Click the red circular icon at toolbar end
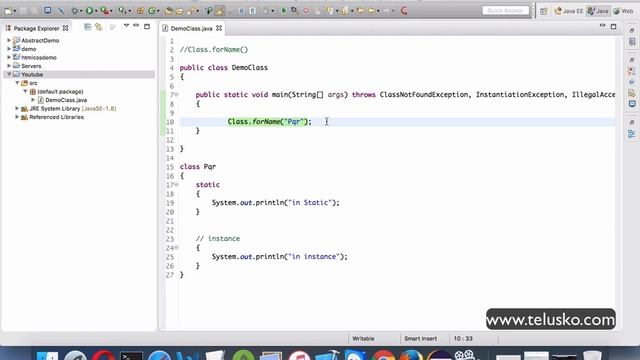Screen dimensions: 640x360 tap(404, 11)
